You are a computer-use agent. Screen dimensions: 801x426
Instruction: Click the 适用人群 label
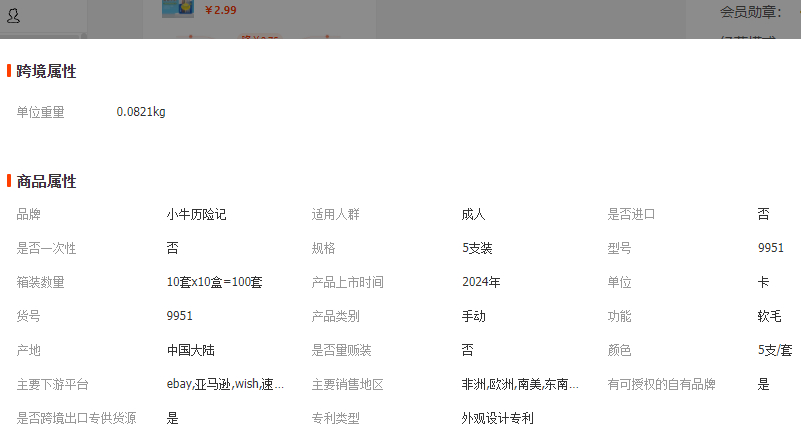(x=336, y=214)
